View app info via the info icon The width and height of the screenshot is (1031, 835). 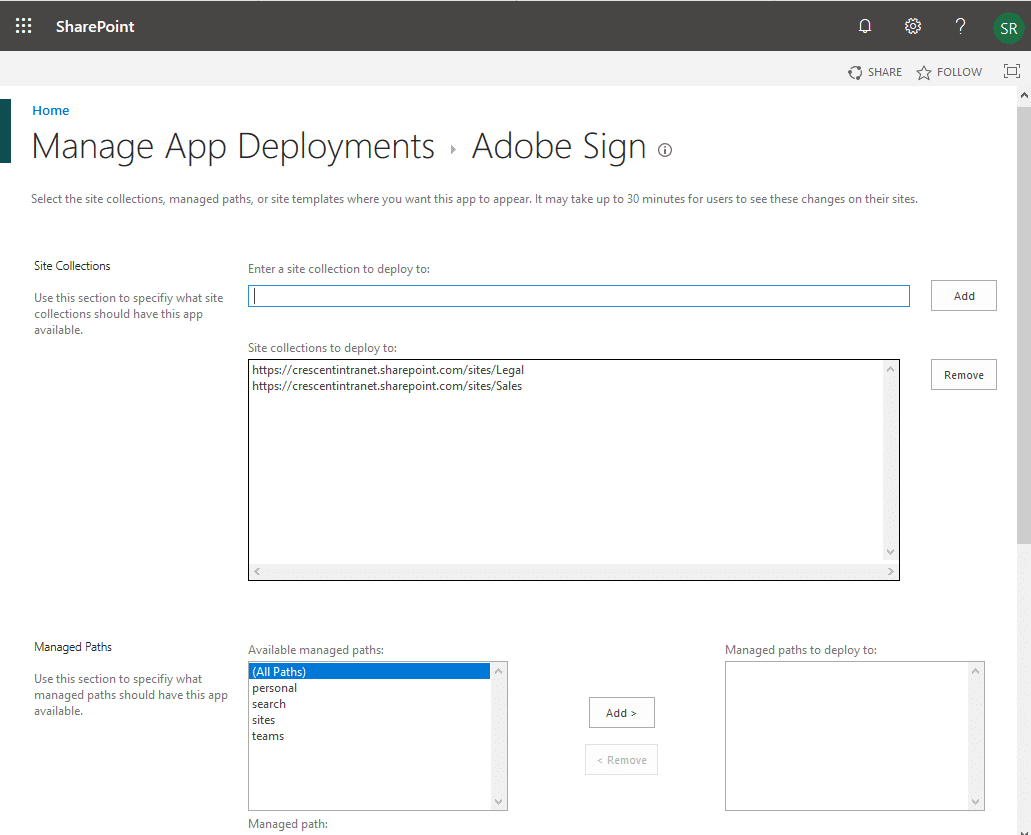coord(664,150)
